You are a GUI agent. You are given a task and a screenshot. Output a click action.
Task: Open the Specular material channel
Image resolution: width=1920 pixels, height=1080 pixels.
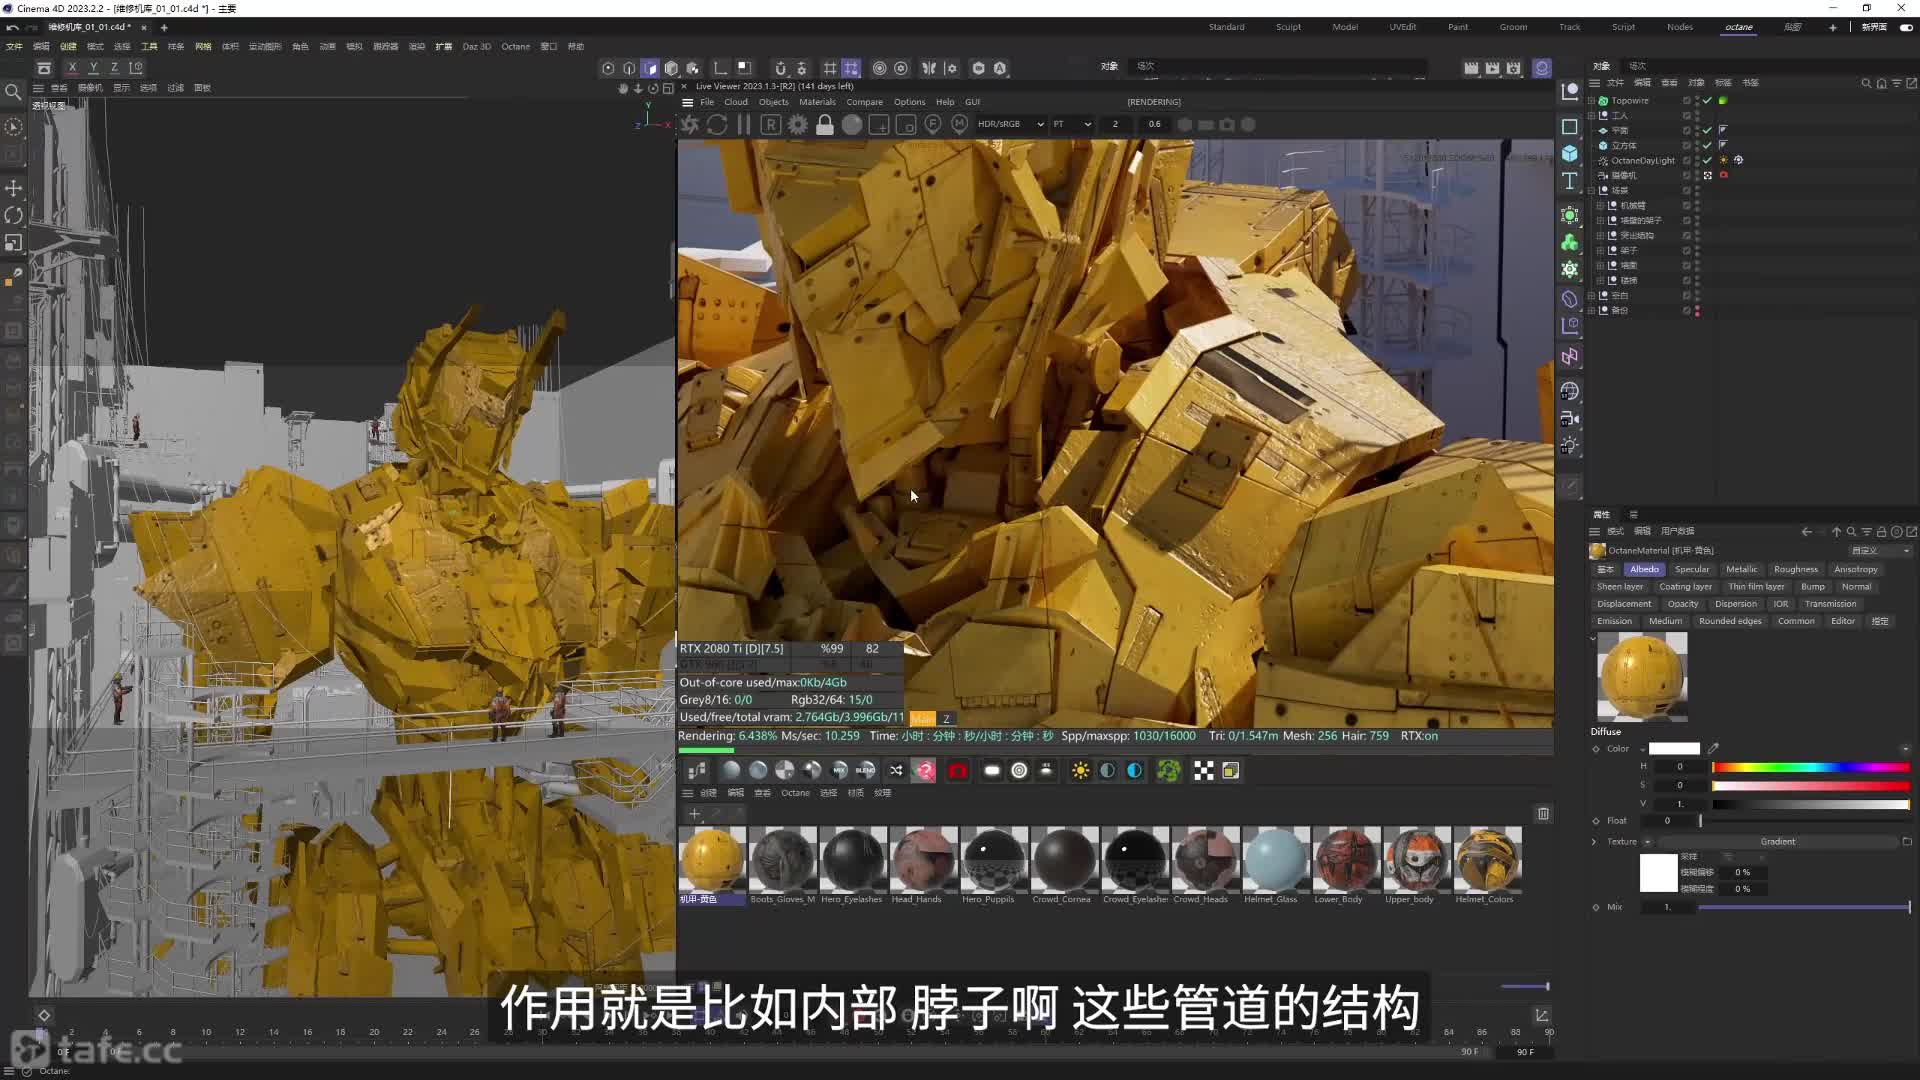(1692, 569)
